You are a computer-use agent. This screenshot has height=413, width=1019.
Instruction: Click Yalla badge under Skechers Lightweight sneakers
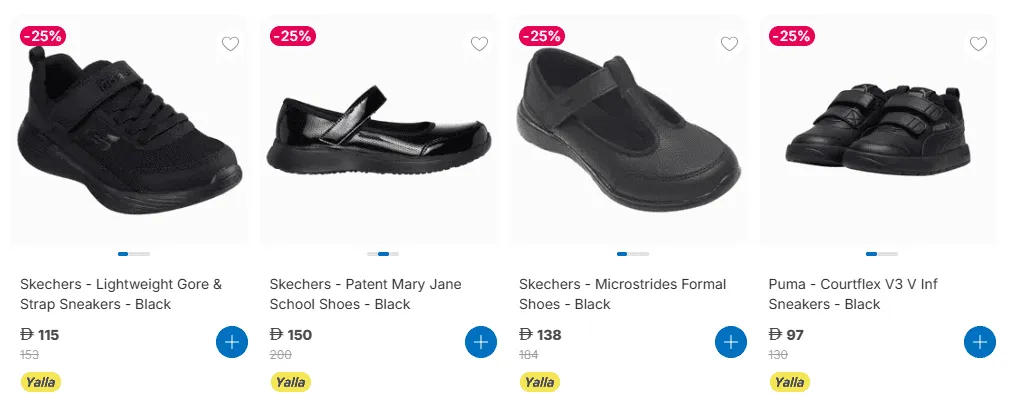(41, 382)
